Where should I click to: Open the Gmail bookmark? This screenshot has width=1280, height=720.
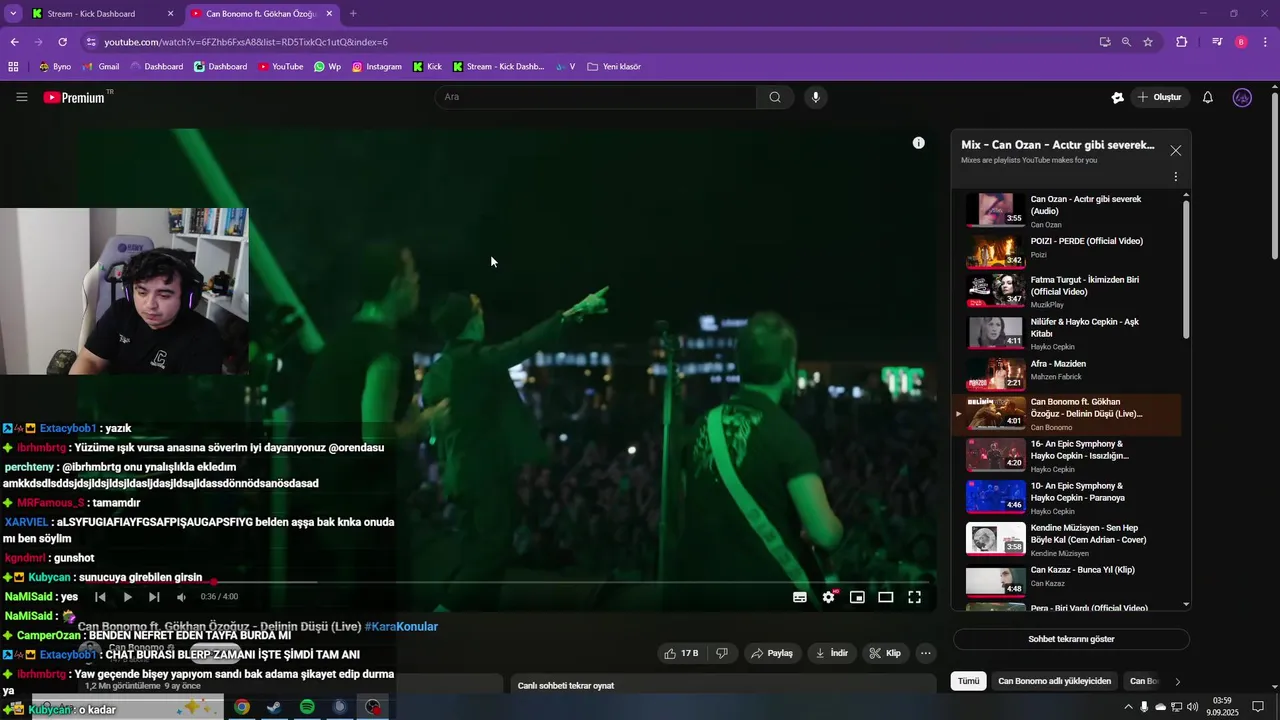click(x=101, y=67)
